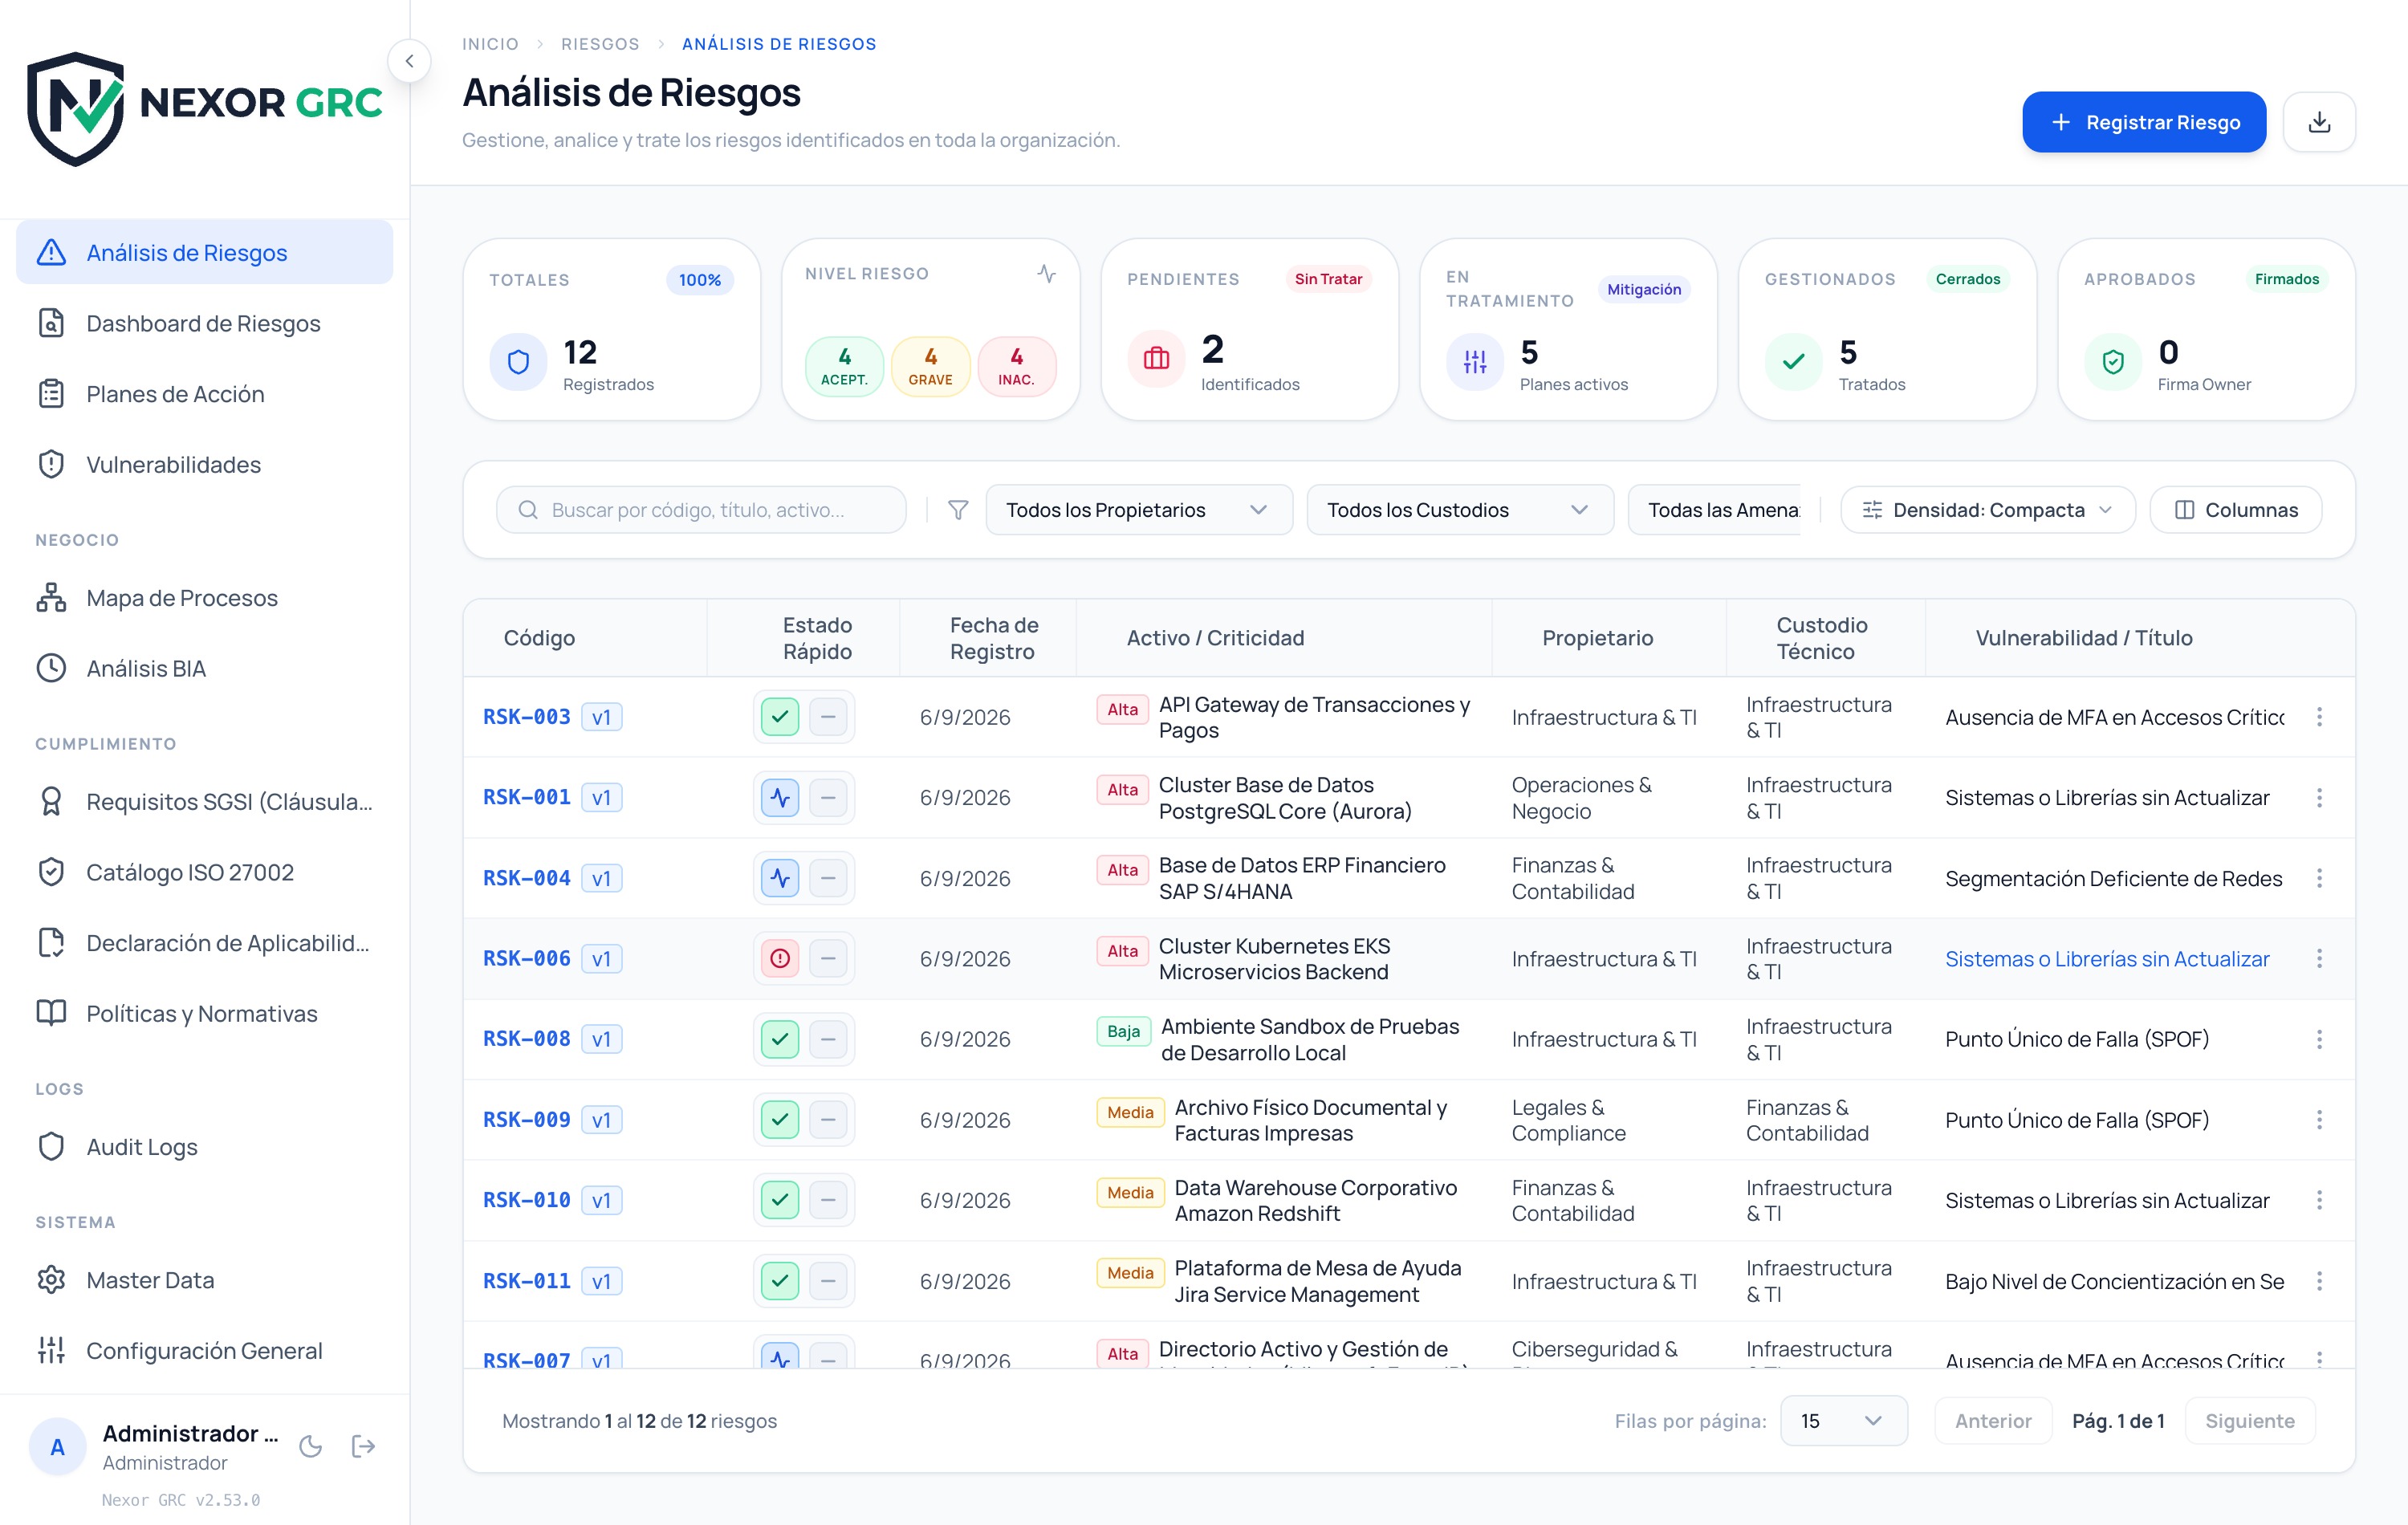Click the shield icon in Totales card
The image size is (2408, 1525).
[518, 361]
